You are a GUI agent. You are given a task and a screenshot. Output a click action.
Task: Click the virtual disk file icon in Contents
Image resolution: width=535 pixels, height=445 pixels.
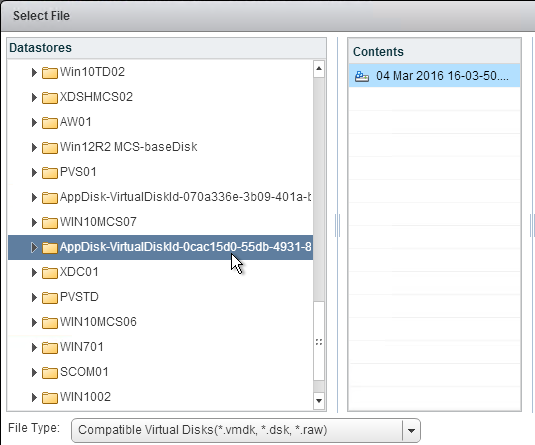[362, 76]
